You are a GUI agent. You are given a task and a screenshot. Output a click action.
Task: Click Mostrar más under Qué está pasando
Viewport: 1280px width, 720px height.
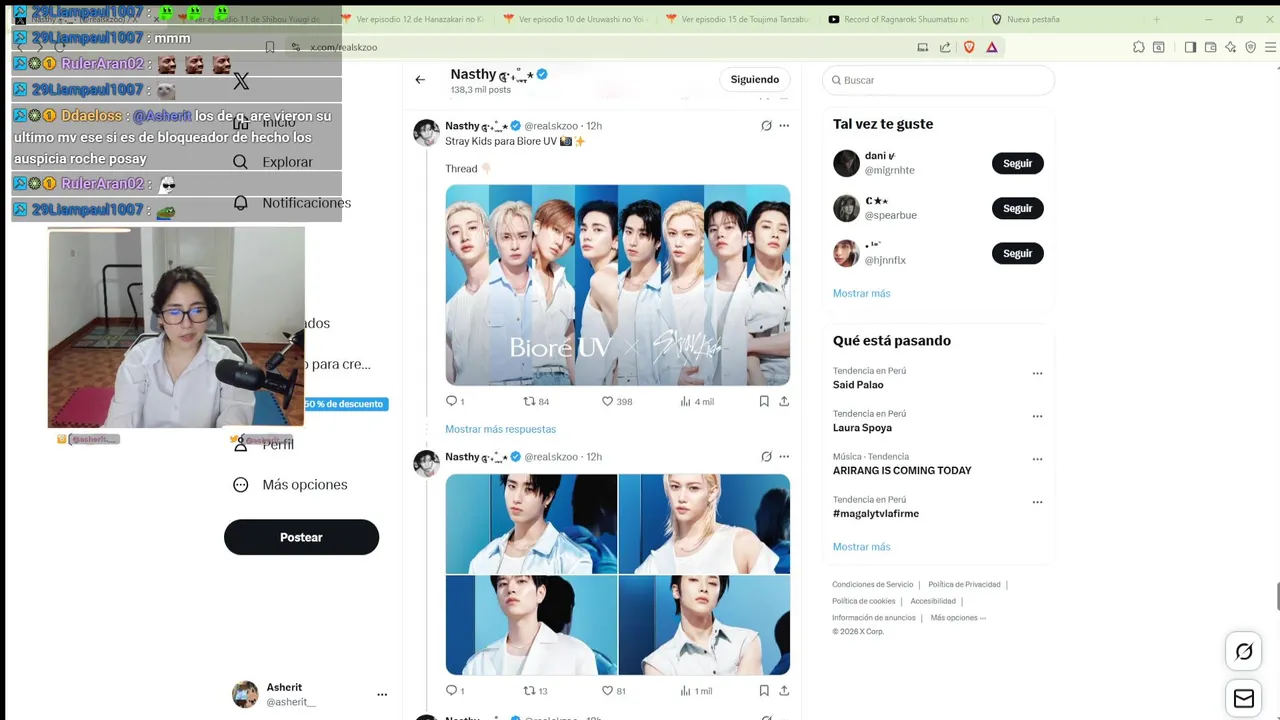point(861,547)
